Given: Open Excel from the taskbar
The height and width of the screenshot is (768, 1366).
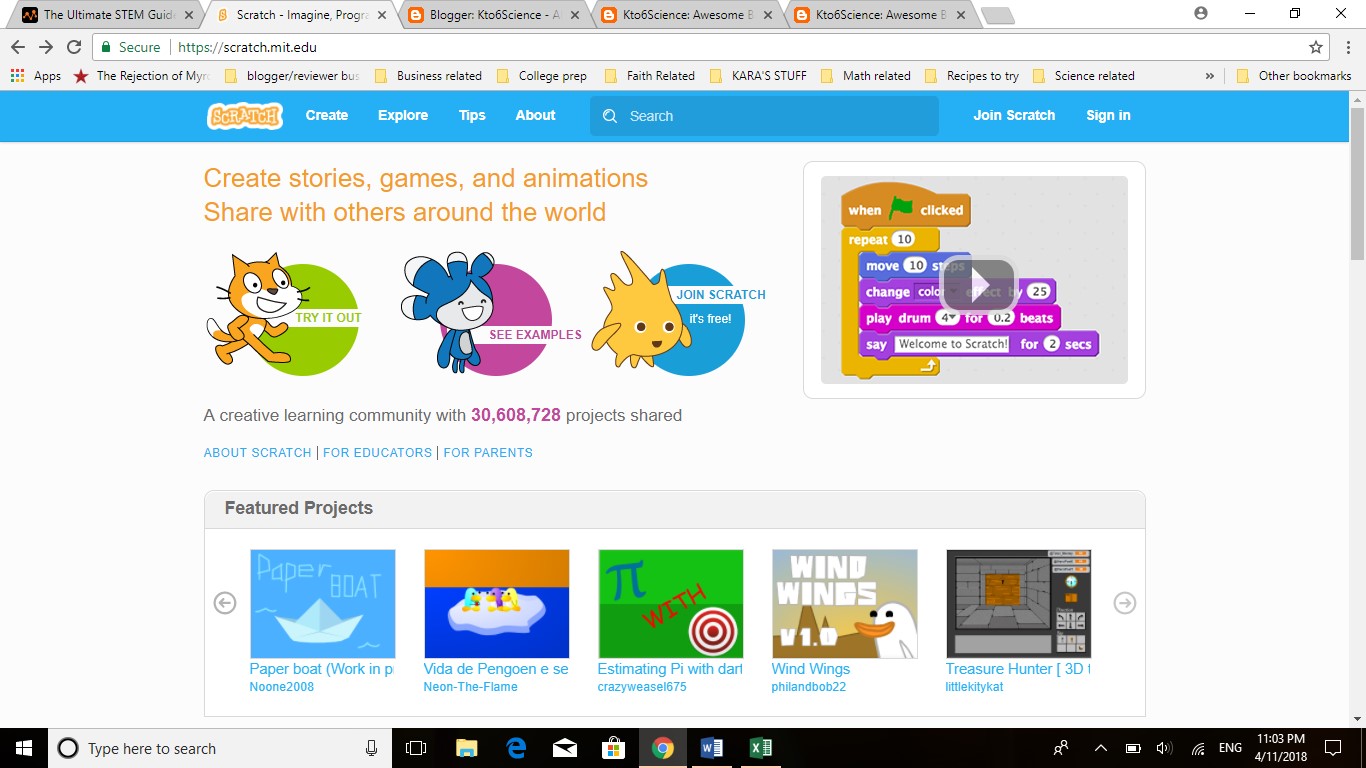Looking at the screenshot, I should tap(761, 748).
